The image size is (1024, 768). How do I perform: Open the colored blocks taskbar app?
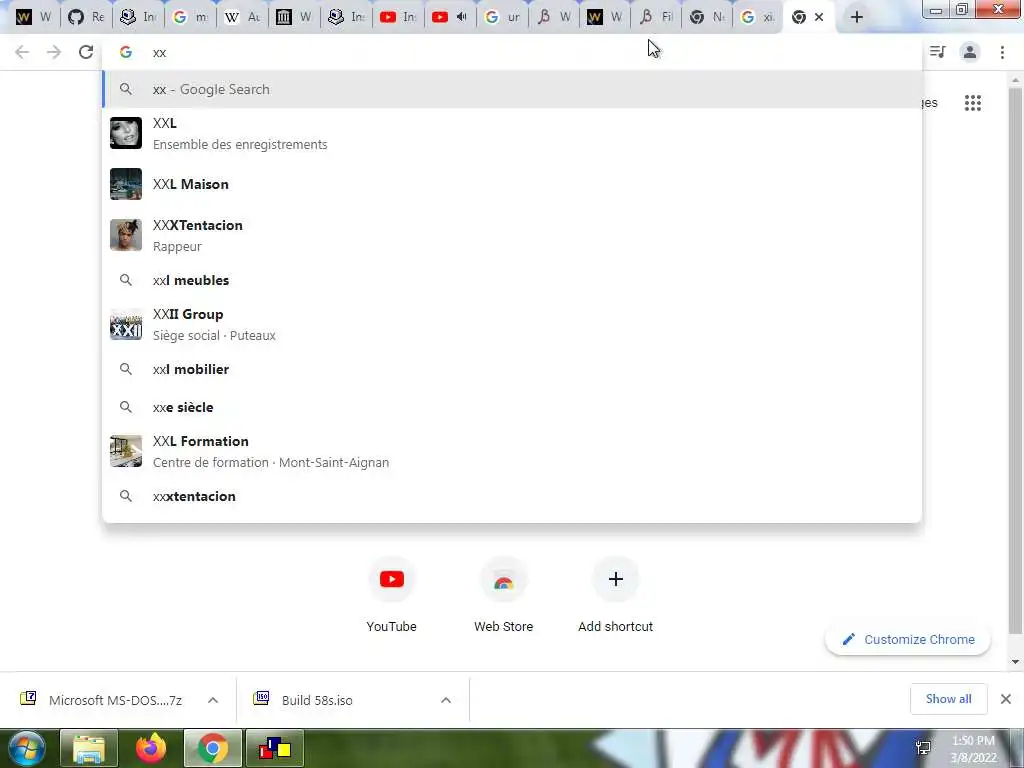tap(274, 748)
